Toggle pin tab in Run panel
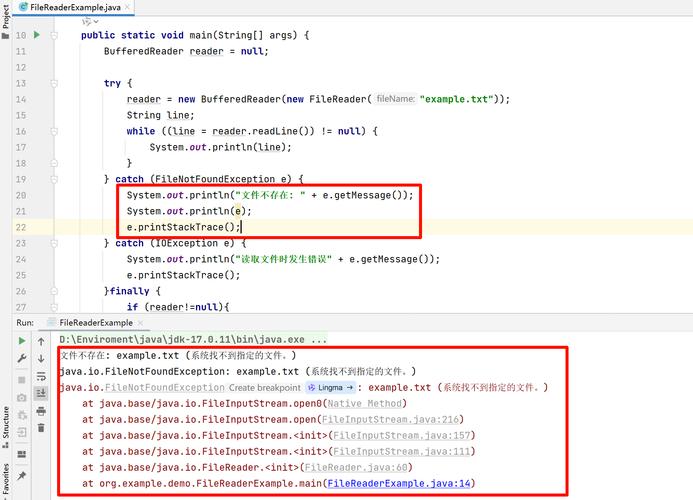The width and height of the screenshot is (693, 500). 22,476
